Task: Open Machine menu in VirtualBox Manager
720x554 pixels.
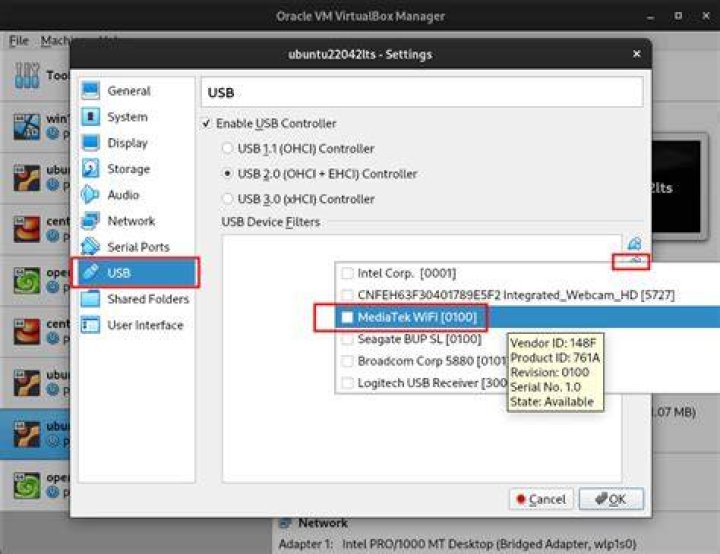Action: 55,41
